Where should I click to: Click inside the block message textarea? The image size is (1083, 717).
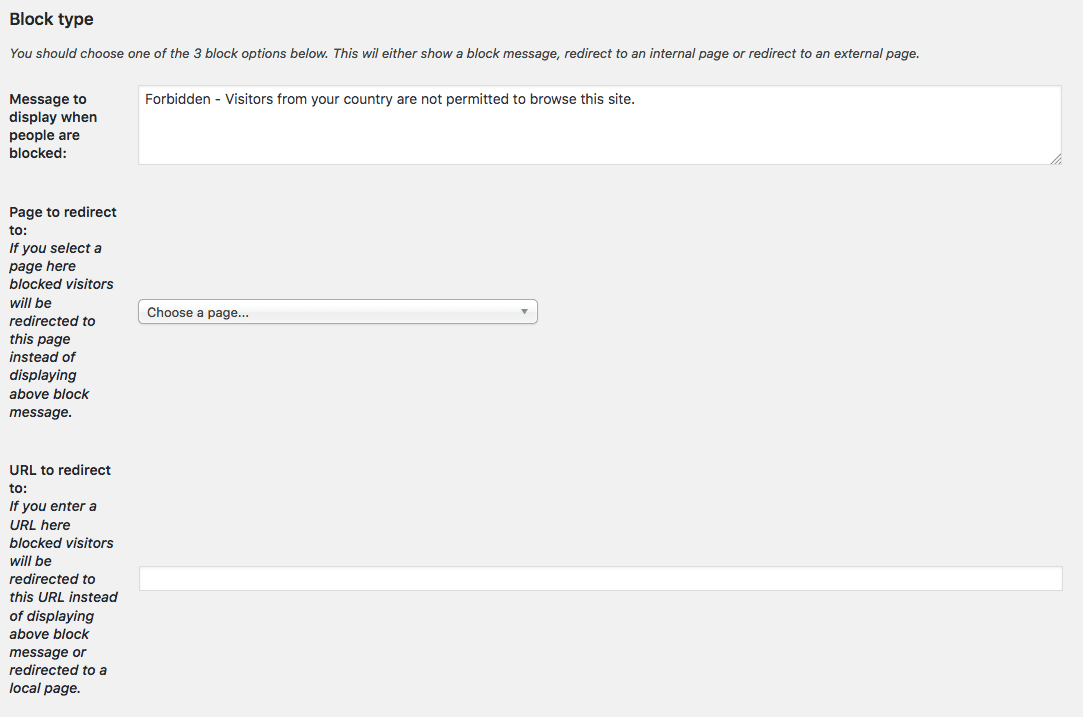pos(600,125)
